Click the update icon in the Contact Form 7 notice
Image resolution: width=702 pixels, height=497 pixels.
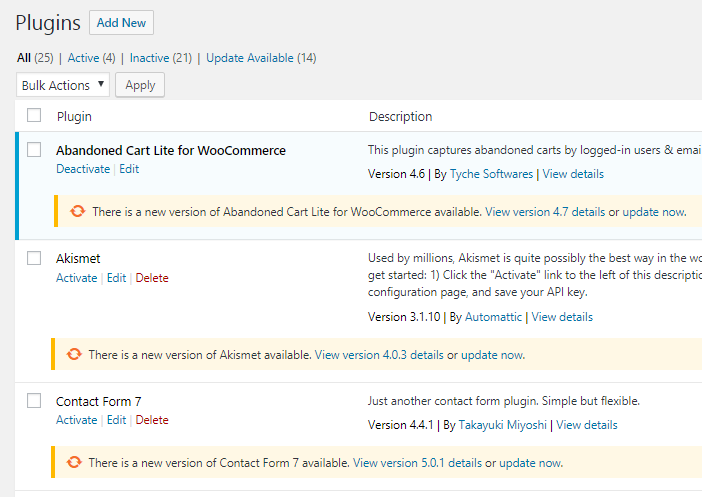[x=73, y=463]
